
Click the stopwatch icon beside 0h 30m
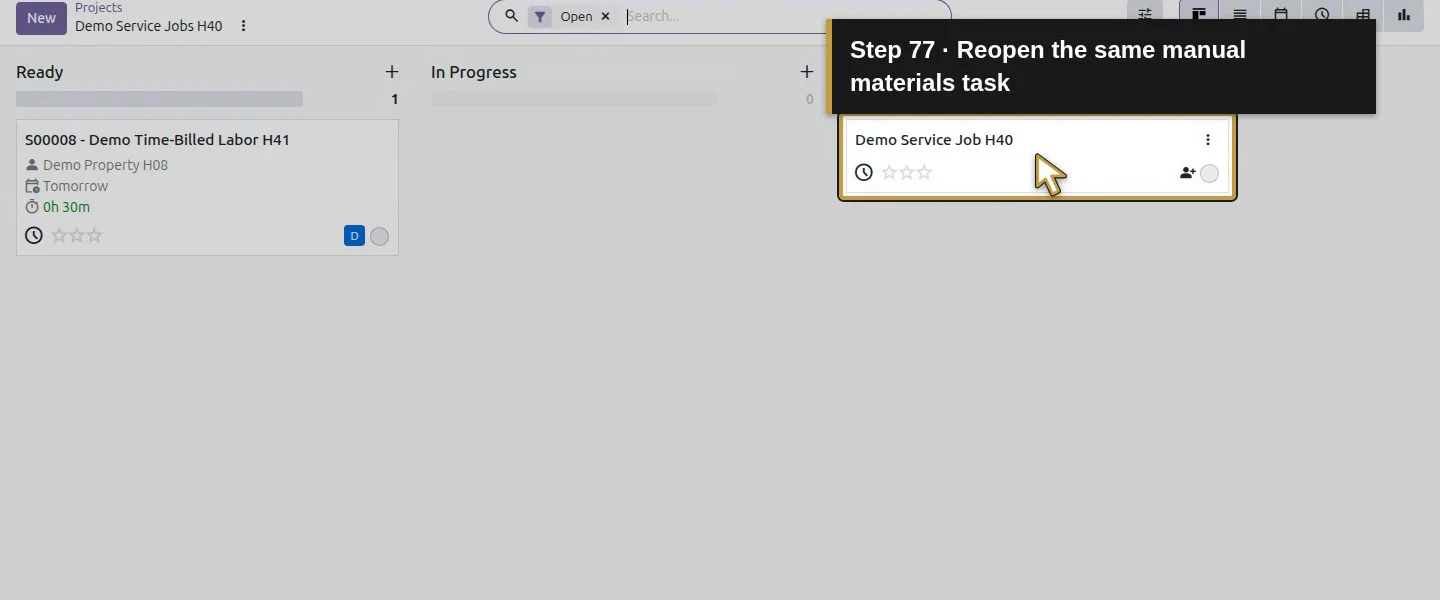pos(32,207)
